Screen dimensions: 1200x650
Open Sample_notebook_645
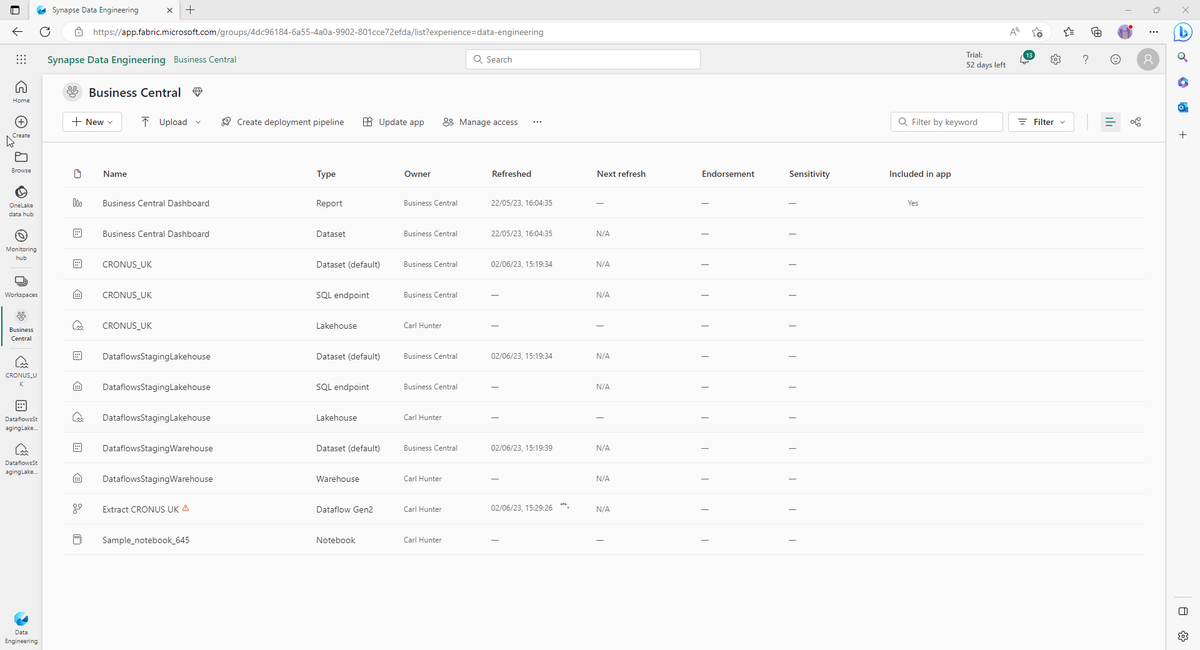pos(146,540)
